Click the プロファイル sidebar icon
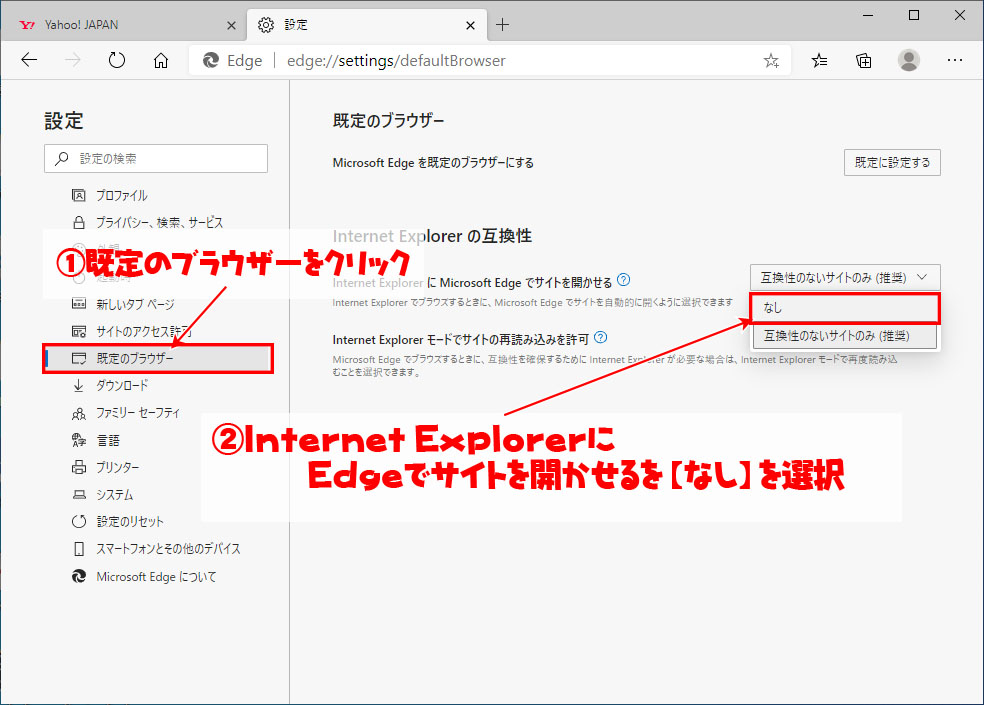984x705 pixels. click(78, 195)
